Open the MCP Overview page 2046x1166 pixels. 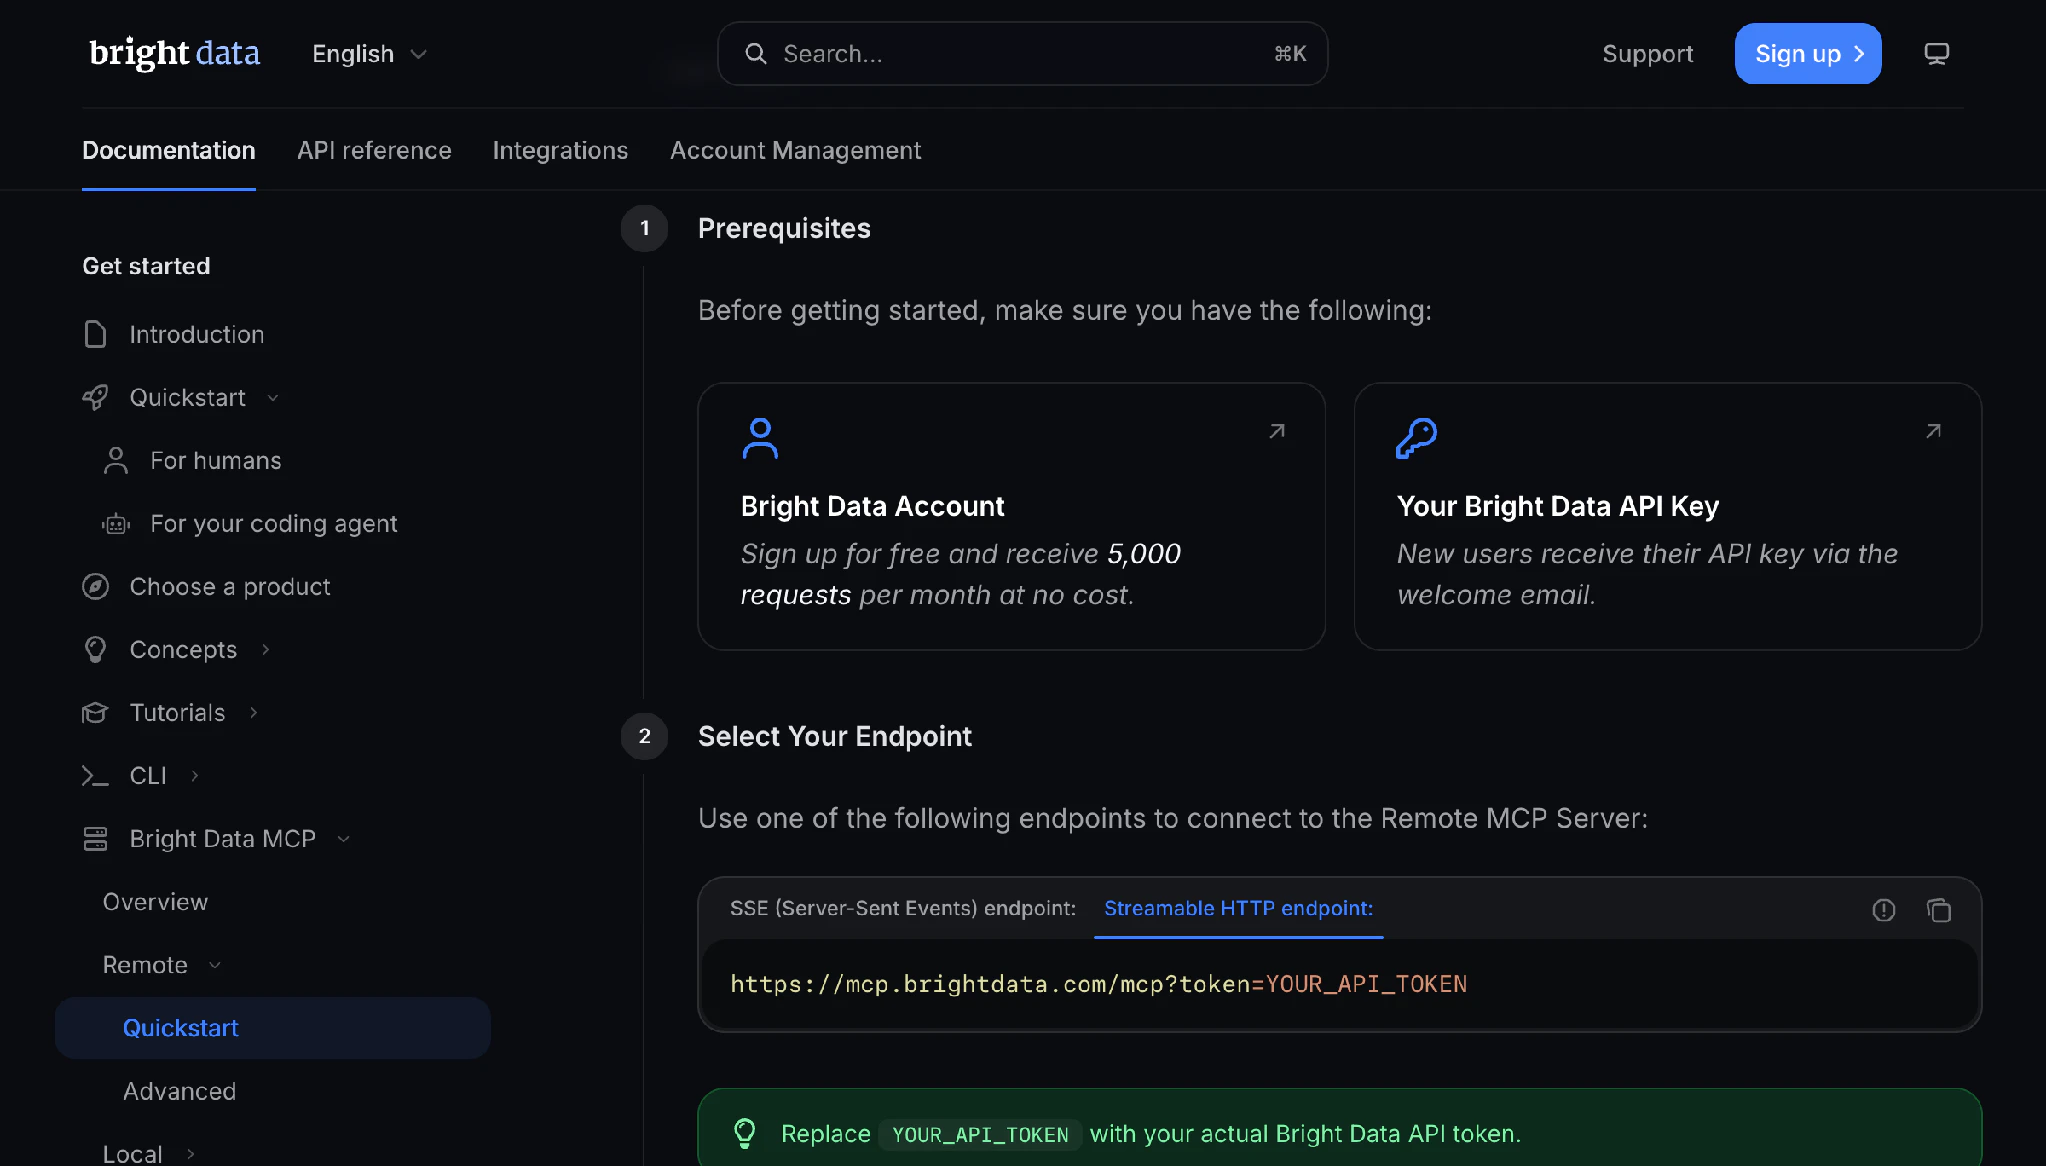(155, 902)
